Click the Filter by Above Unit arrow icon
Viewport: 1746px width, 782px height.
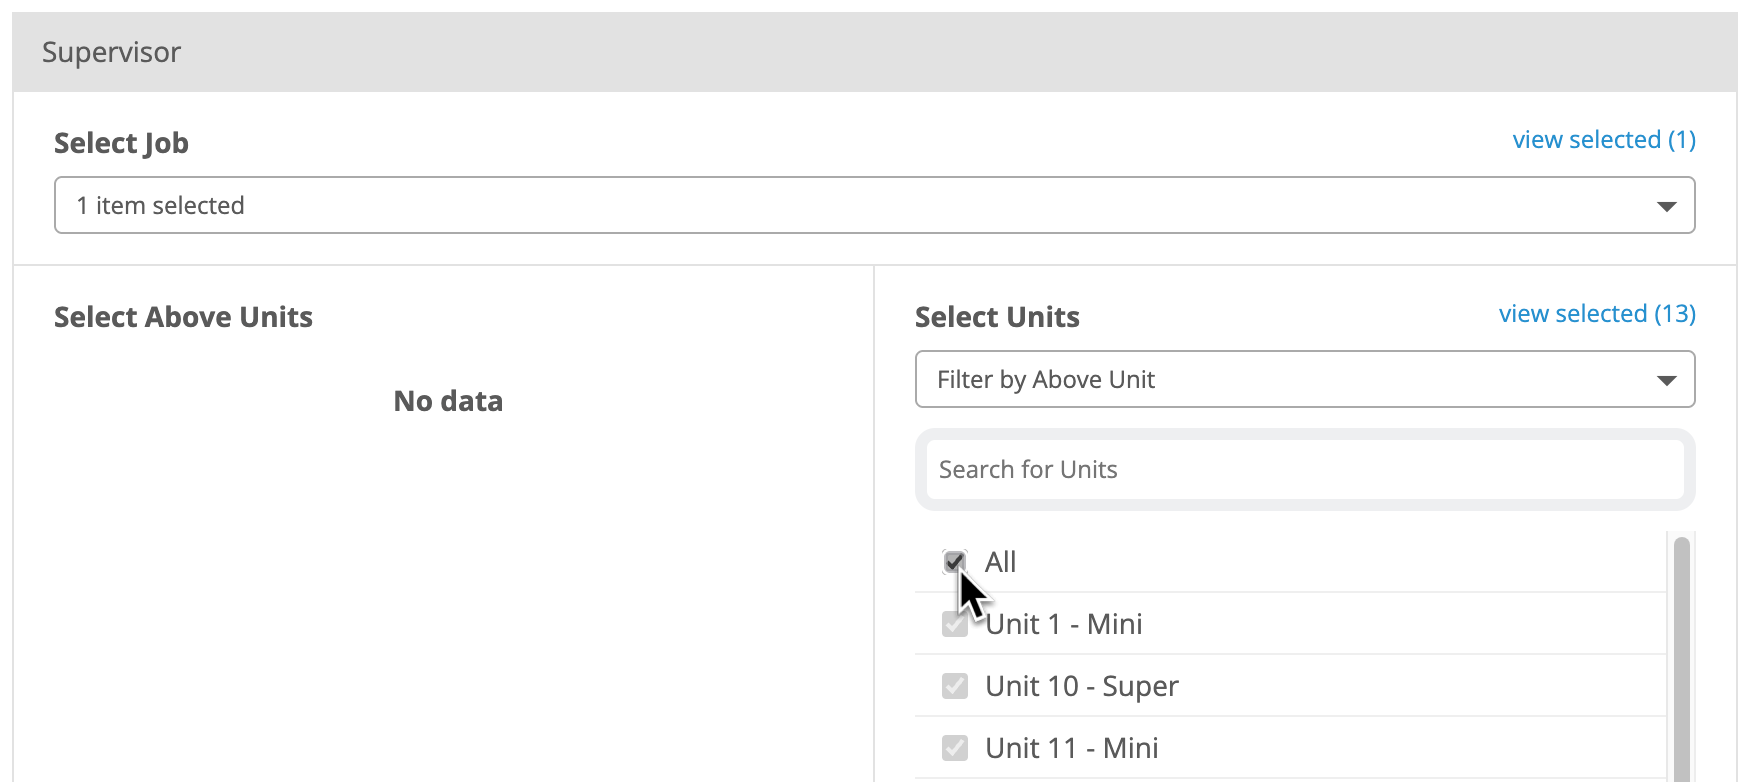pos(1666,380)
